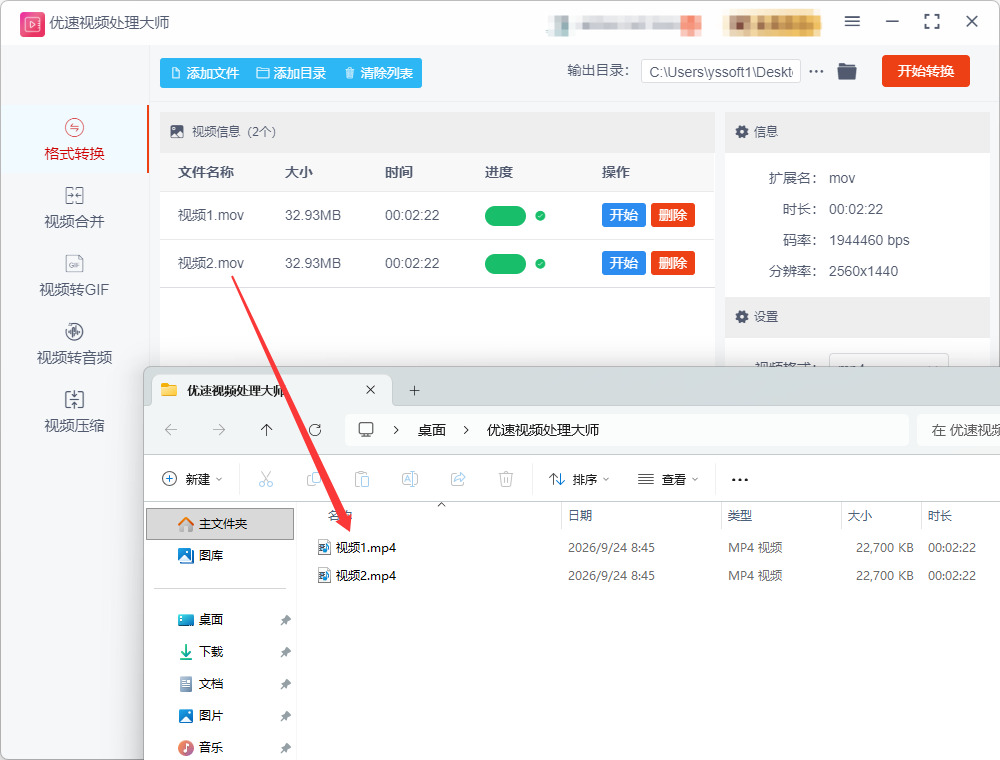Go back in File Explorer

pos(171,430)
